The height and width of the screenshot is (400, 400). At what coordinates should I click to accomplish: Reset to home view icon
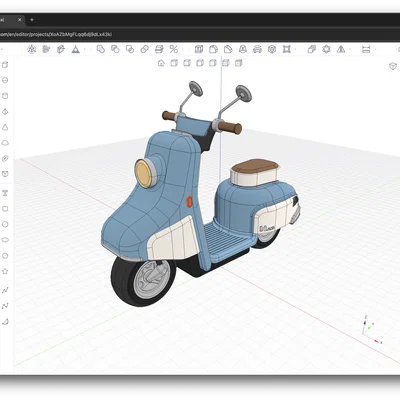[x=161, y=63]
